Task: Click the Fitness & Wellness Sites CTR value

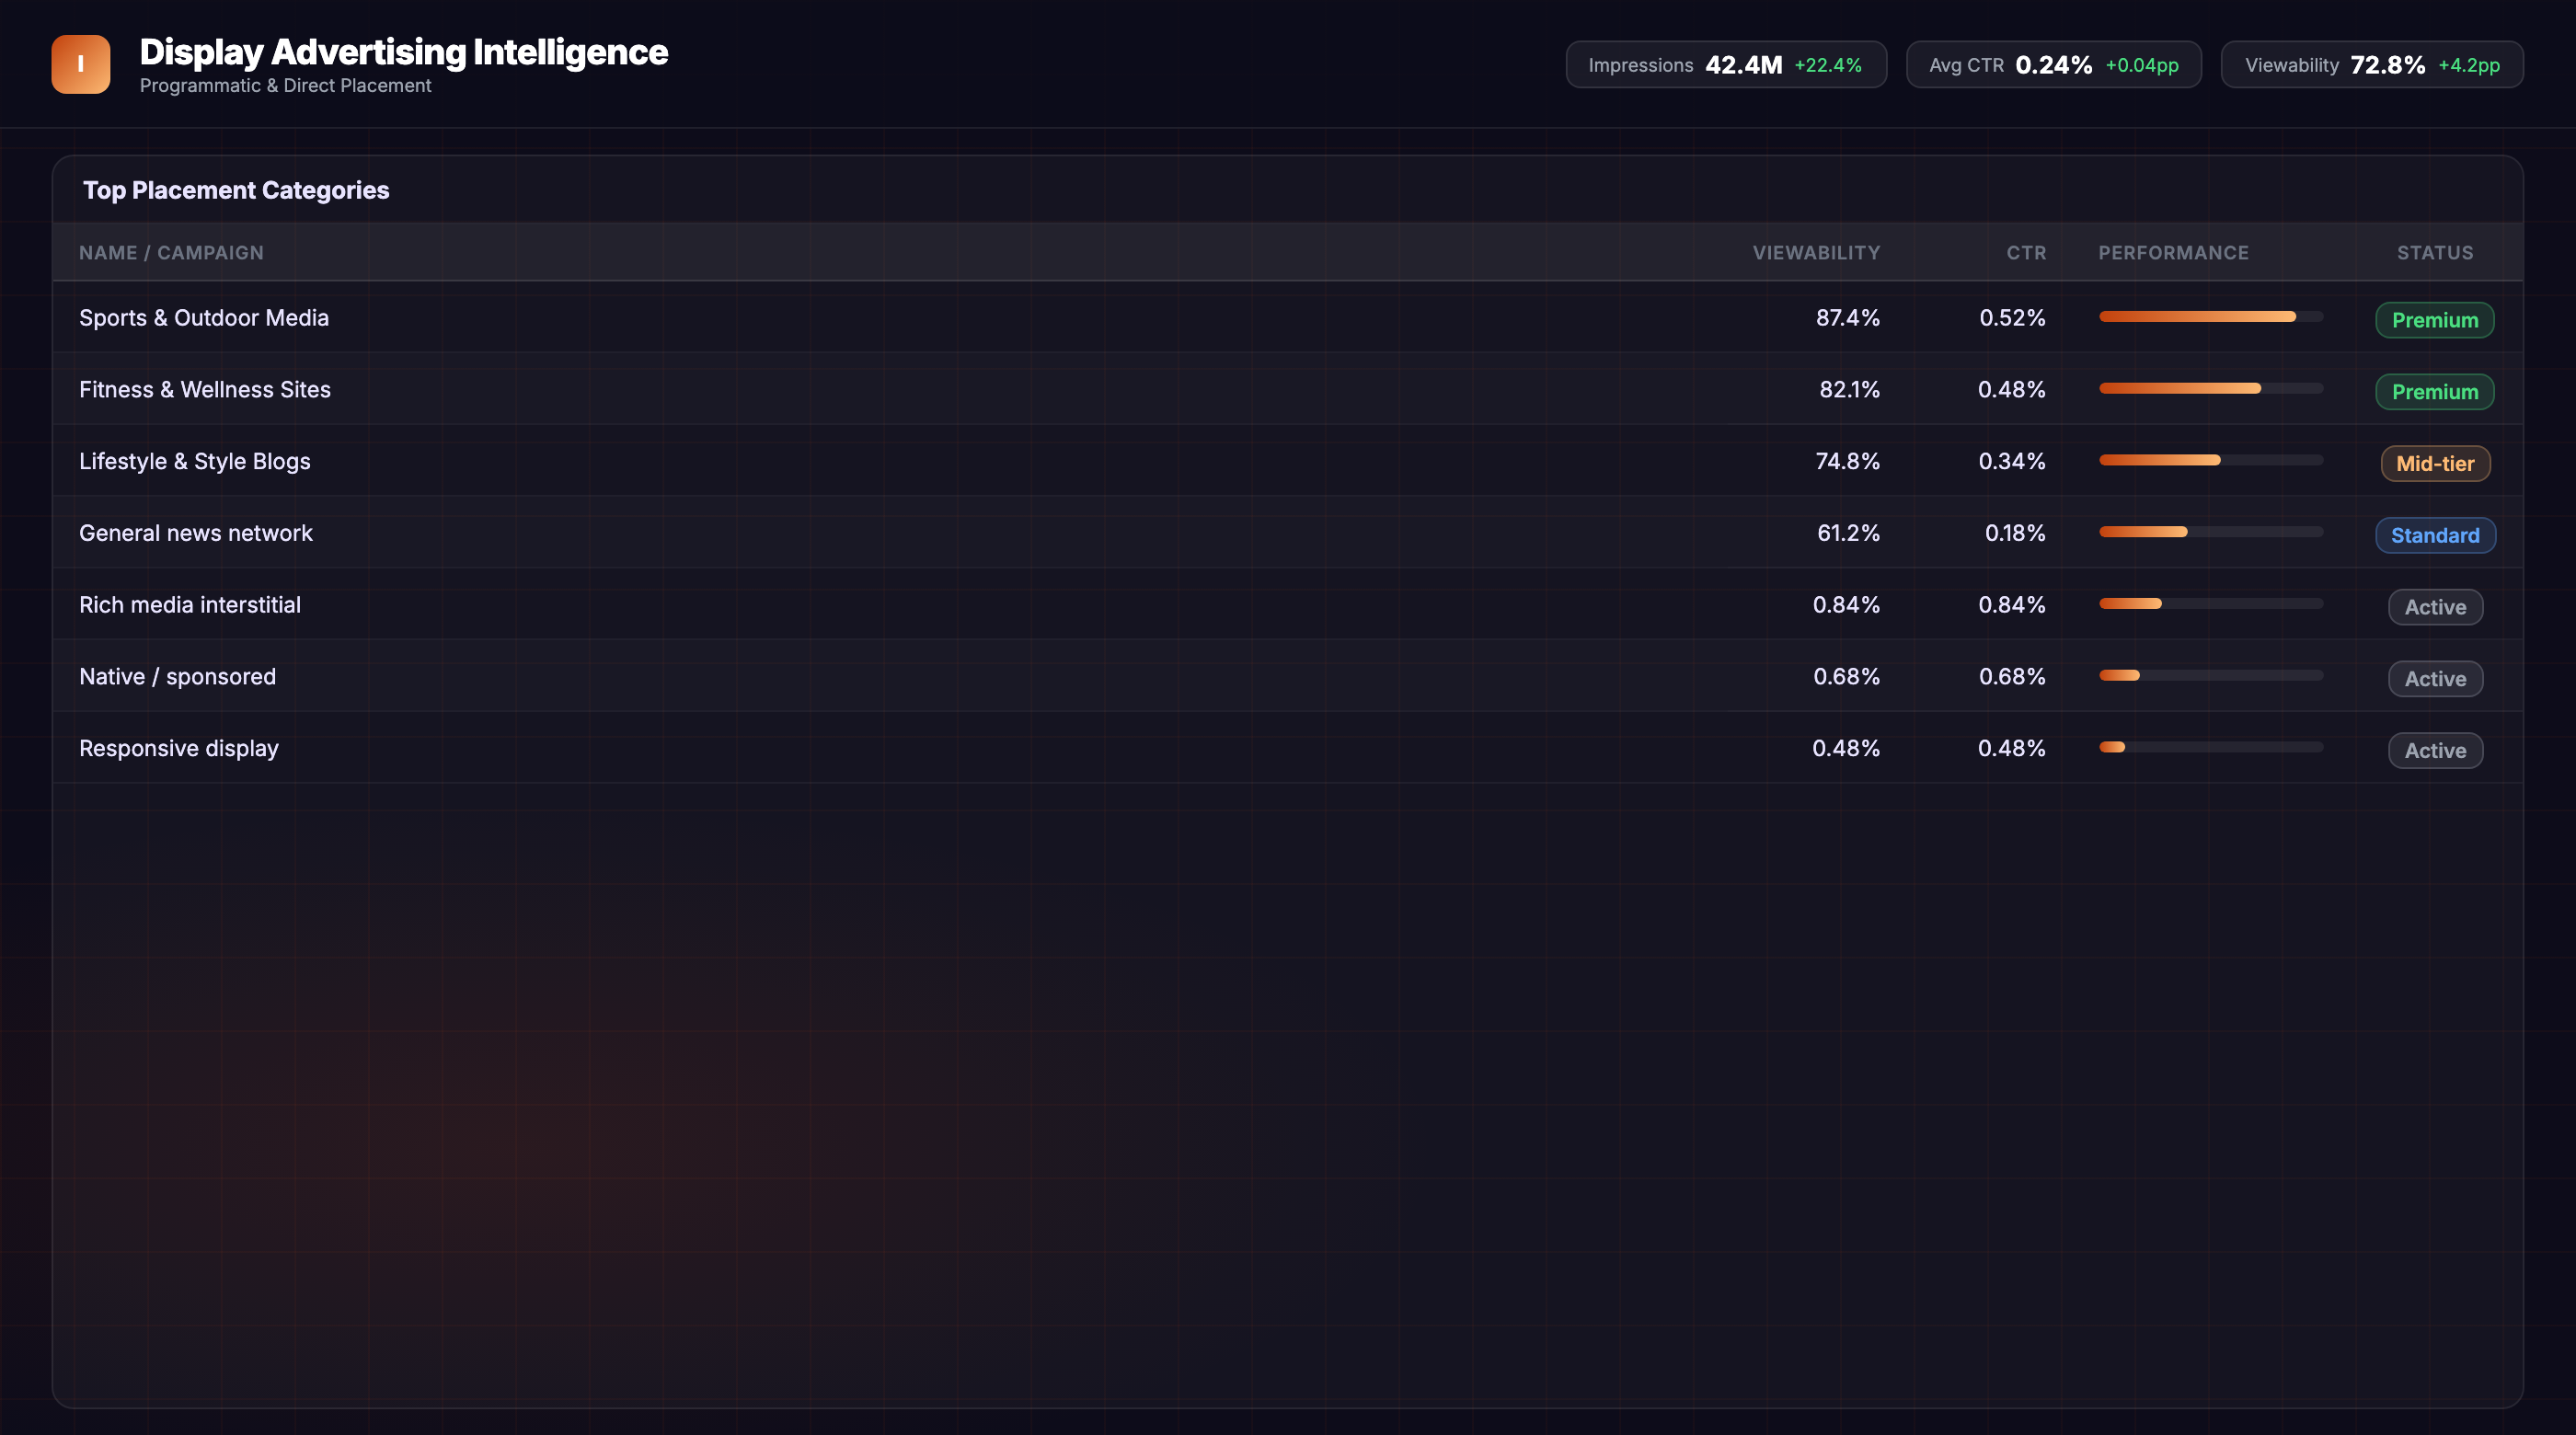Action: (x=2012, y=390)
